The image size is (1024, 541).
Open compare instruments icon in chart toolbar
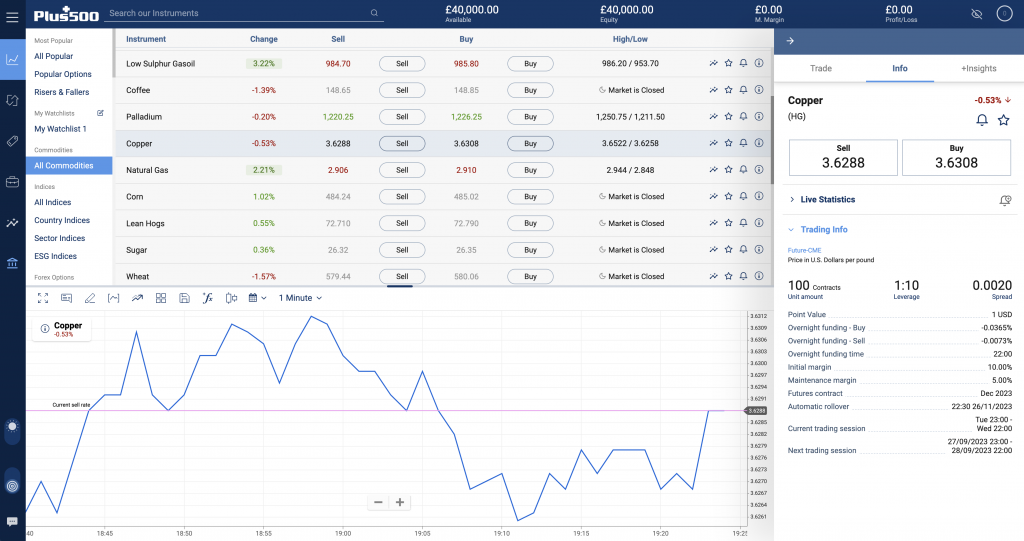click(231, 298)
